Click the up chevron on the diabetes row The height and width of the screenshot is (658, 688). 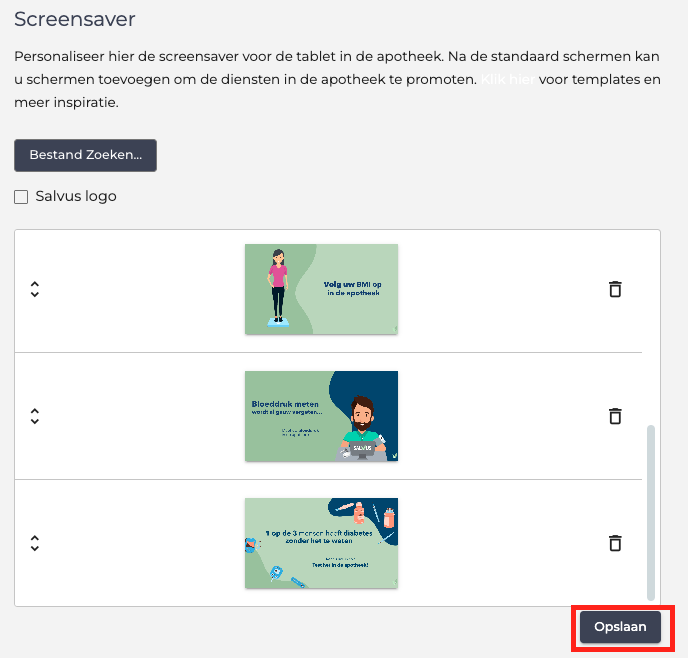click(34, 538)
